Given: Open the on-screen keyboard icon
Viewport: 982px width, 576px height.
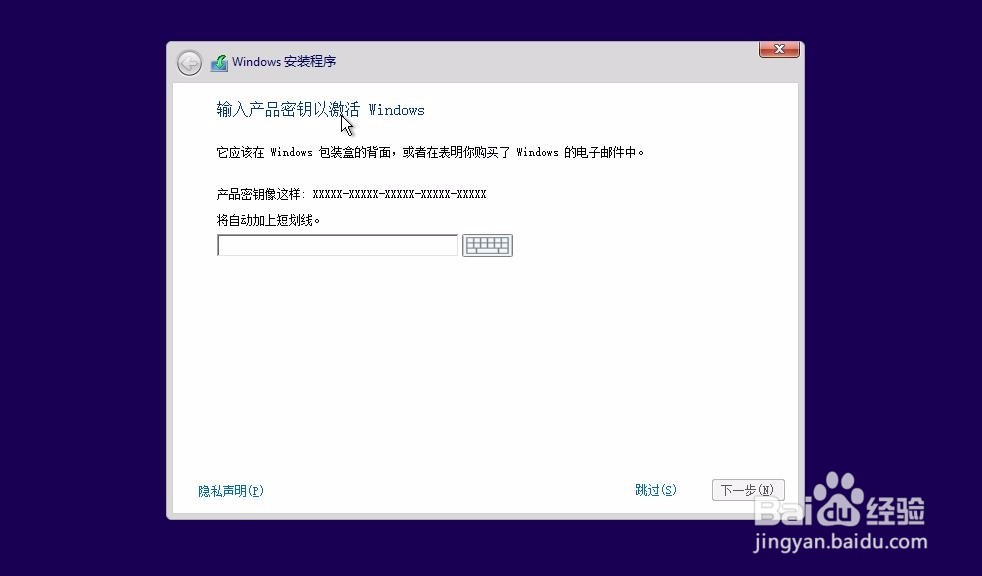Looking at the screenshot, I should [x=487, y=245].
